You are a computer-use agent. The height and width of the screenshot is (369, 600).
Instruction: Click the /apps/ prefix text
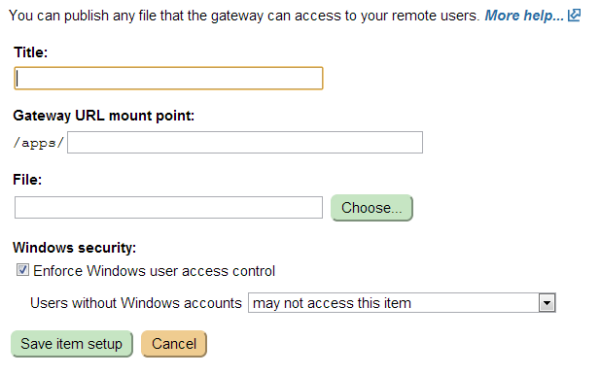coord(39,143)
